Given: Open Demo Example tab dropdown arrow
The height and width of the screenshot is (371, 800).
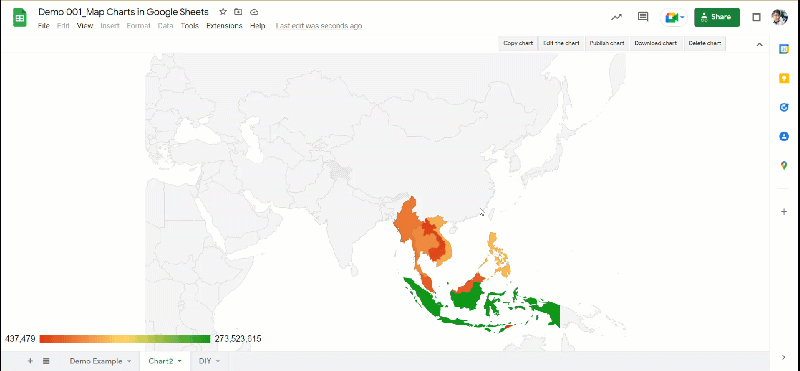Looking at the screenshot, I should coord(129,361).
